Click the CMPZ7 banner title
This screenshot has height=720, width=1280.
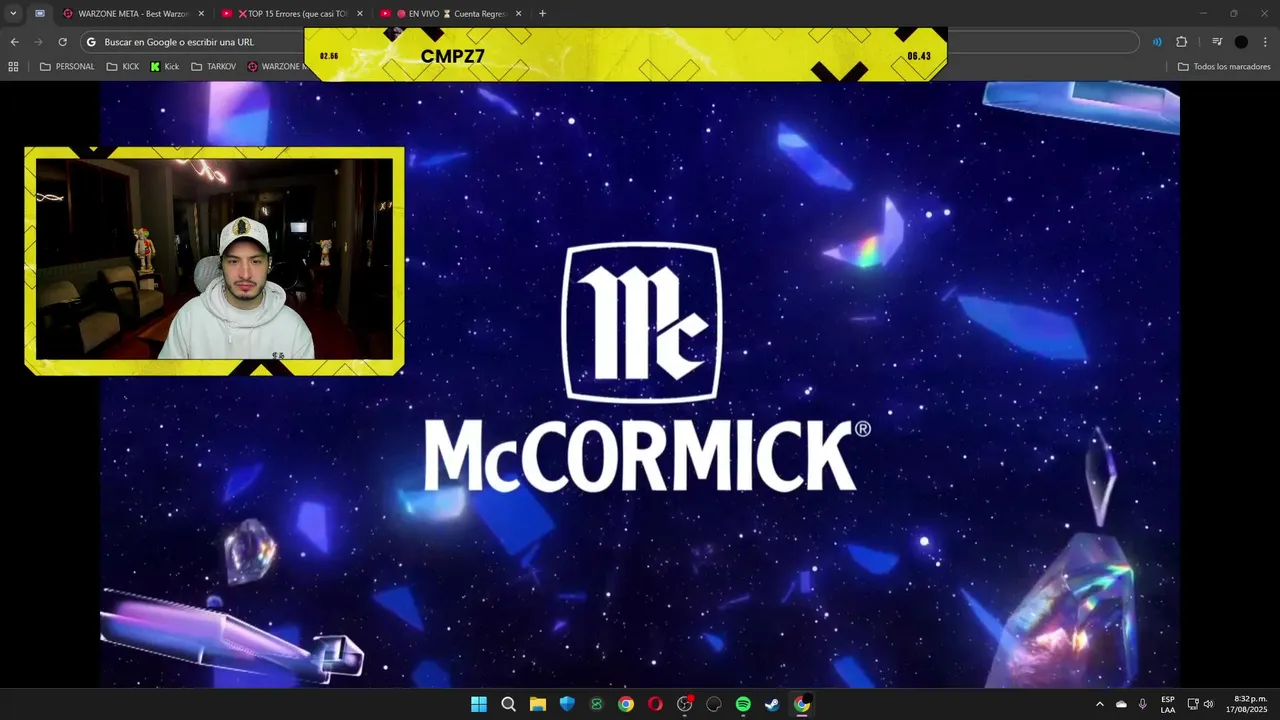click(452, 56)
